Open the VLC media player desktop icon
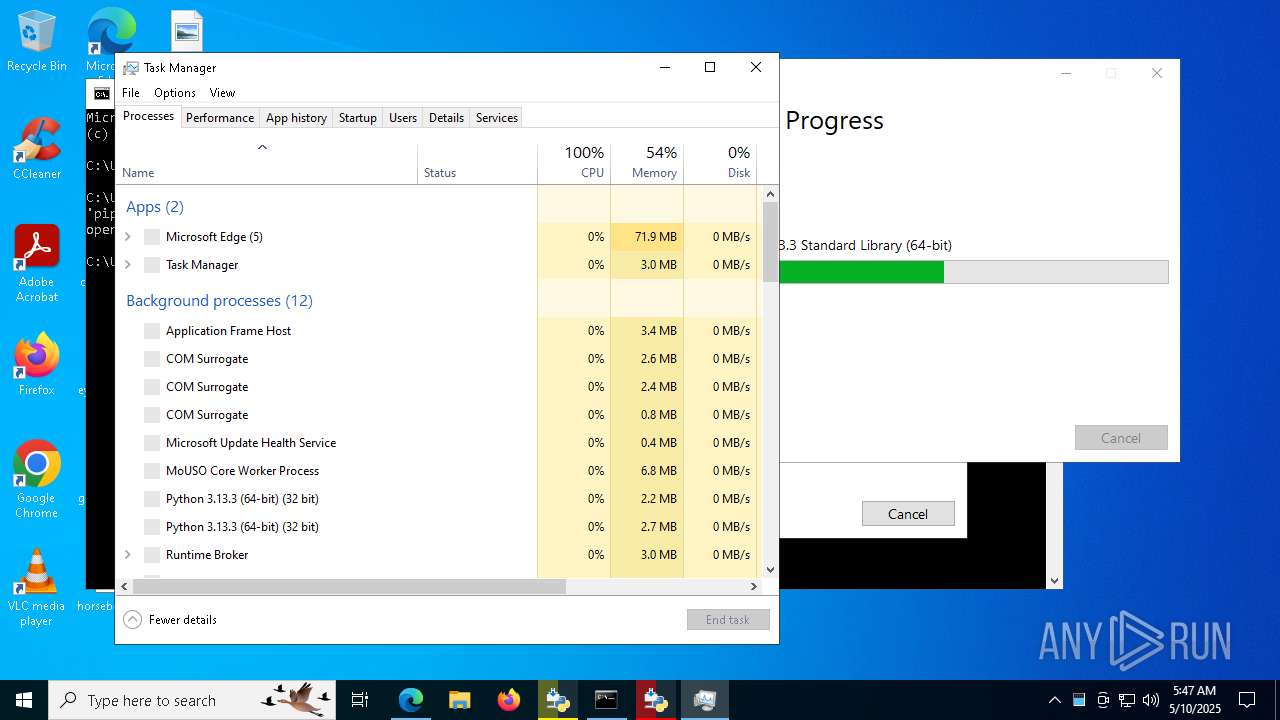This screenshot has width=1280, height=720. click(x=36, y=587)
